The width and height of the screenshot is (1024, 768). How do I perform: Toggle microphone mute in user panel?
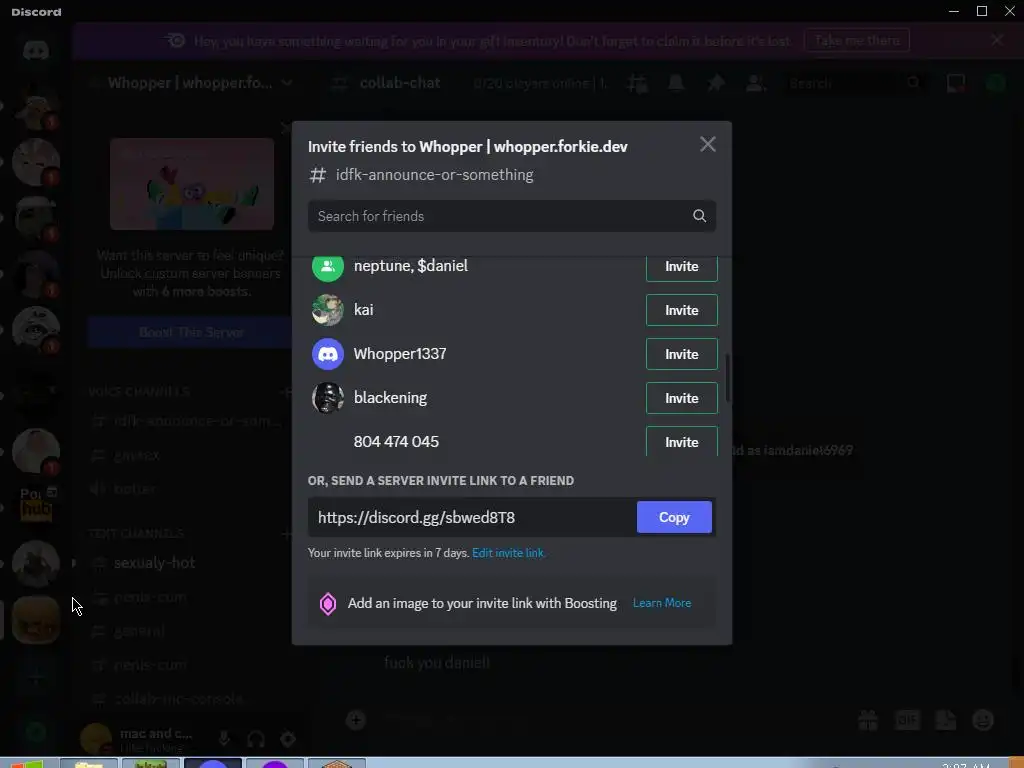point(224,739)
